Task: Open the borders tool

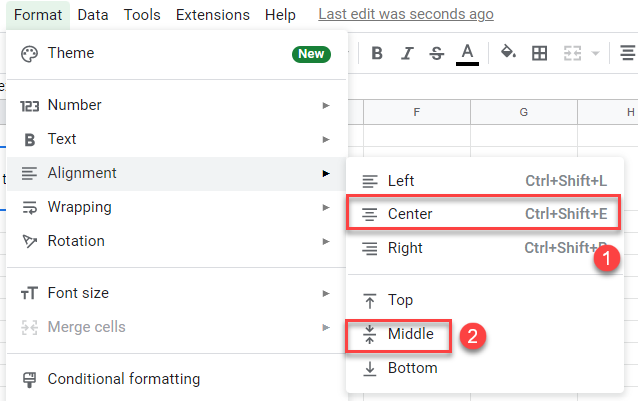Action: (539, 53)
